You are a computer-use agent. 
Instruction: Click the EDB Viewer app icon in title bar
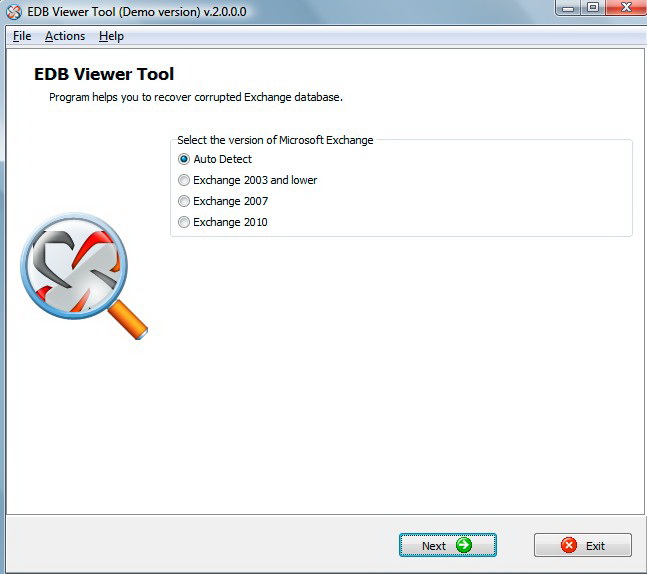tap(14, 12)
